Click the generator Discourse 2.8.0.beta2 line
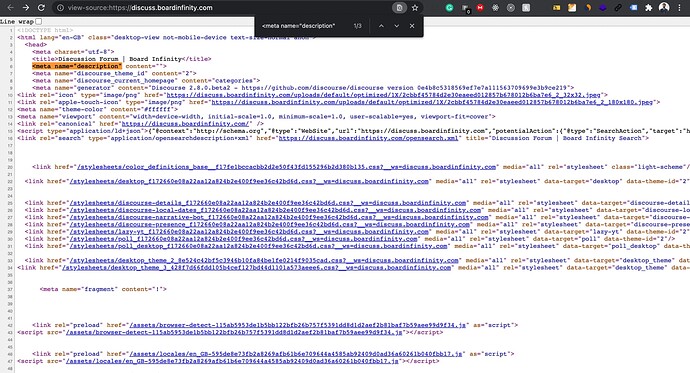690x373 pixels. tap(303, 88)
